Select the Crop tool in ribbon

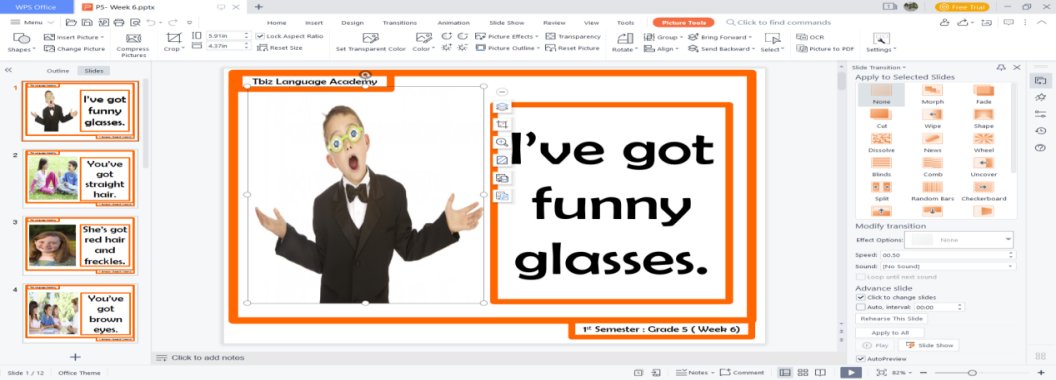[173, 43]
